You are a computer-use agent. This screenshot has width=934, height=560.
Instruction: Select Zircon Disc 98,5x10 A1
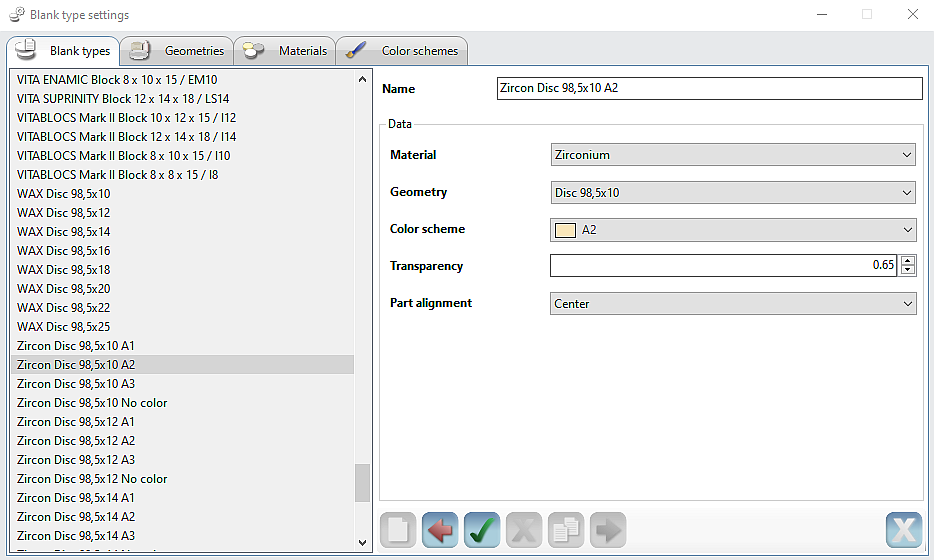pyautogui.click(x=182, y=346)
